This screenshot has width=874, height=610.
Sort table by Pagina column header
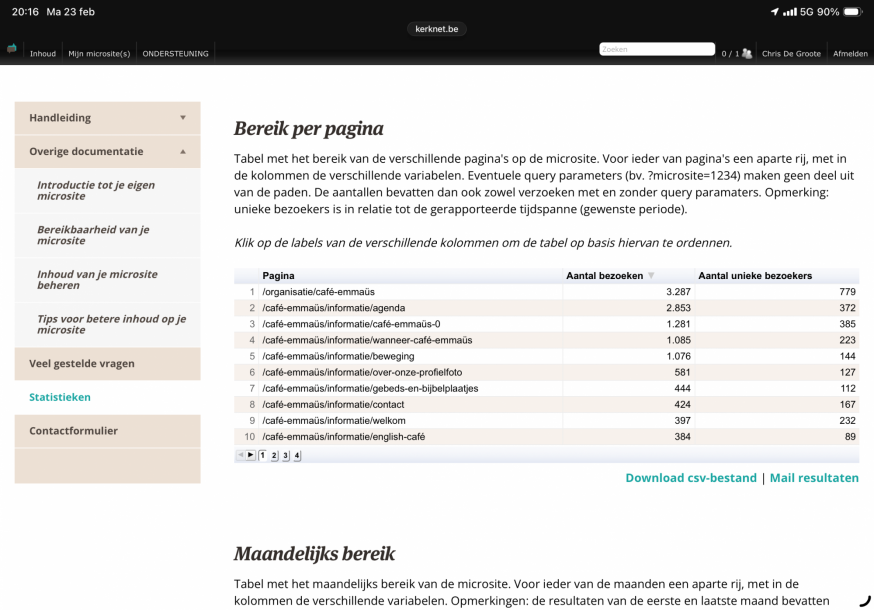click(278, 275)
